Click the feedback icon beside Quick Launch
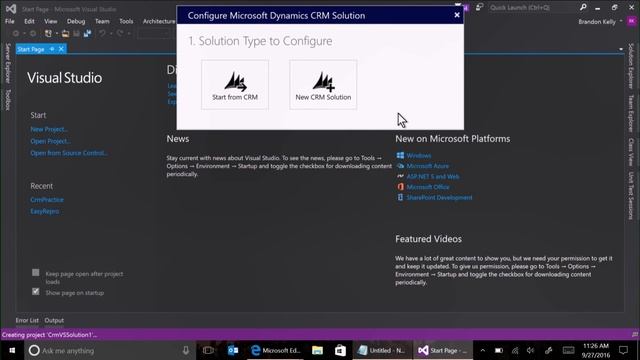640x360 pixels. tap(479, 7)
